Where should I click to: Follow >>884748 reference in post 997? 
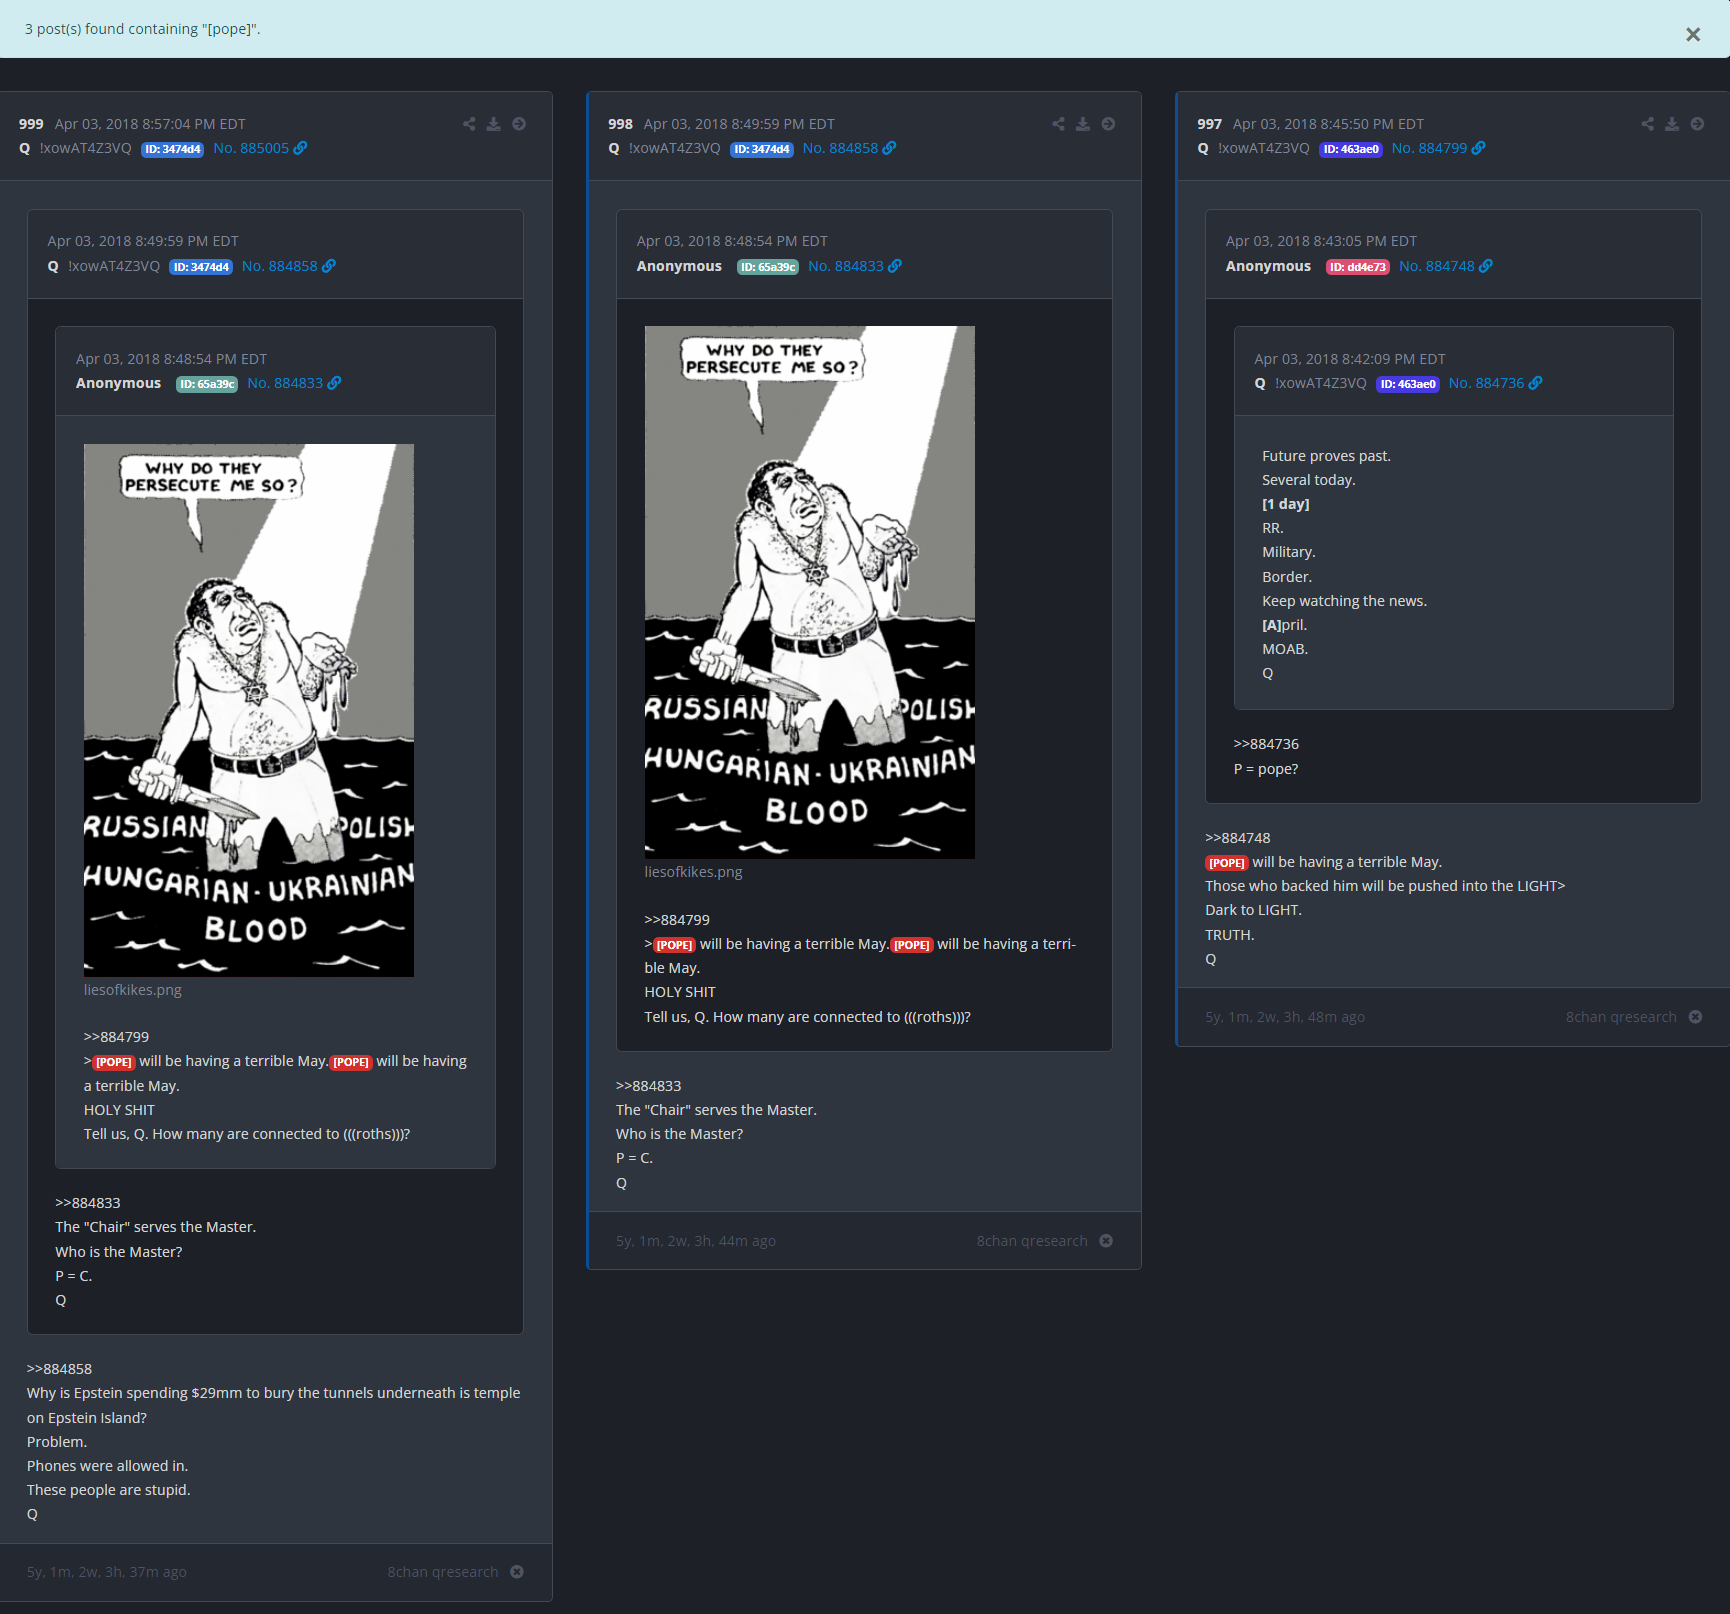point(1238,838)
